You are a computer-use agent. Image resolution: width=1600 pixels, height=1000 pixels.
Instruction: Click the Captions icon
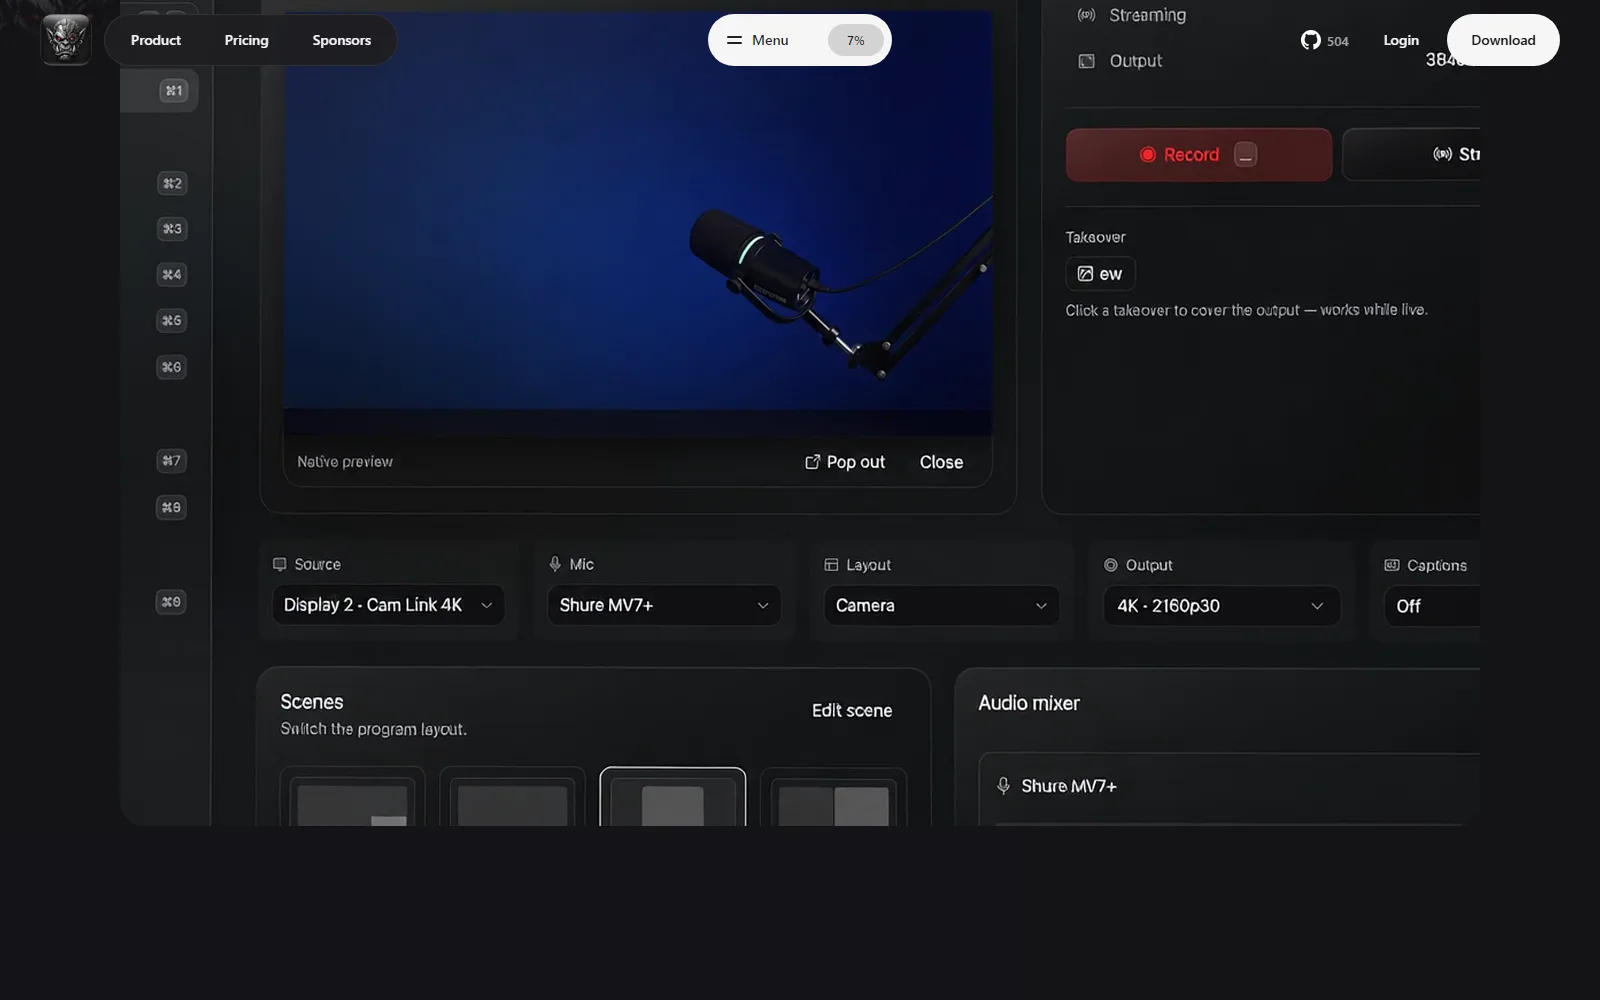(x=1392, y=565)
